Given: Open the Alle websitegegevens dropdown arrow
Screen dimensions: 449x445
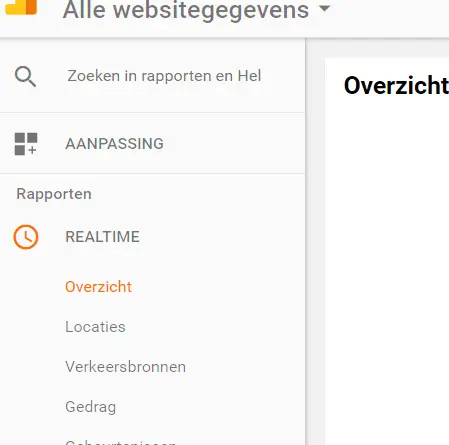Looking at the screenshot, I should (x=324, y=8).
